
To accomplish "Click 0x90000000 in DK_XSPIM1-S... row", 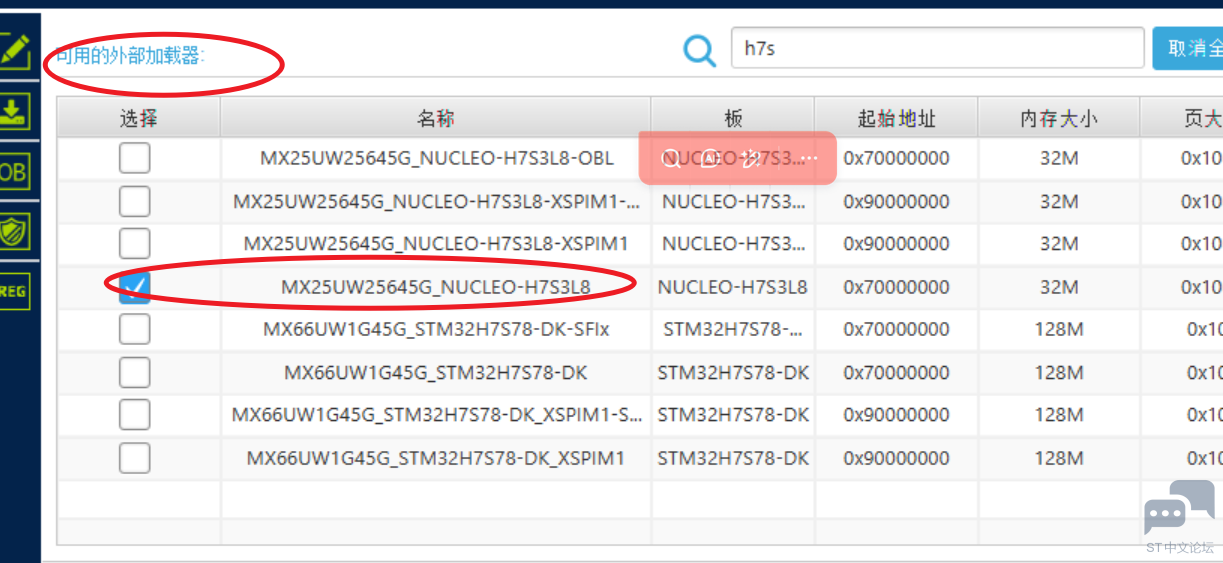I will (x=896, y=415).
